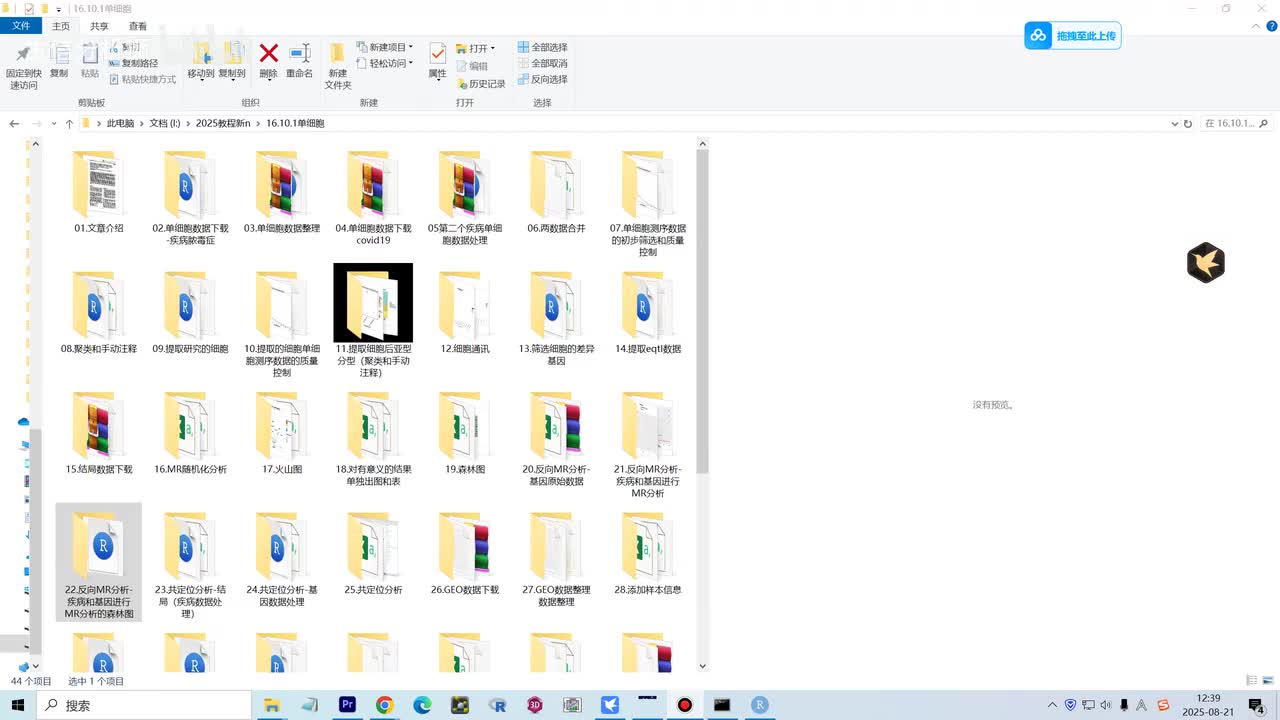
Task: Select folder 03.单细胞数据整理
Action: click(282, 193)
